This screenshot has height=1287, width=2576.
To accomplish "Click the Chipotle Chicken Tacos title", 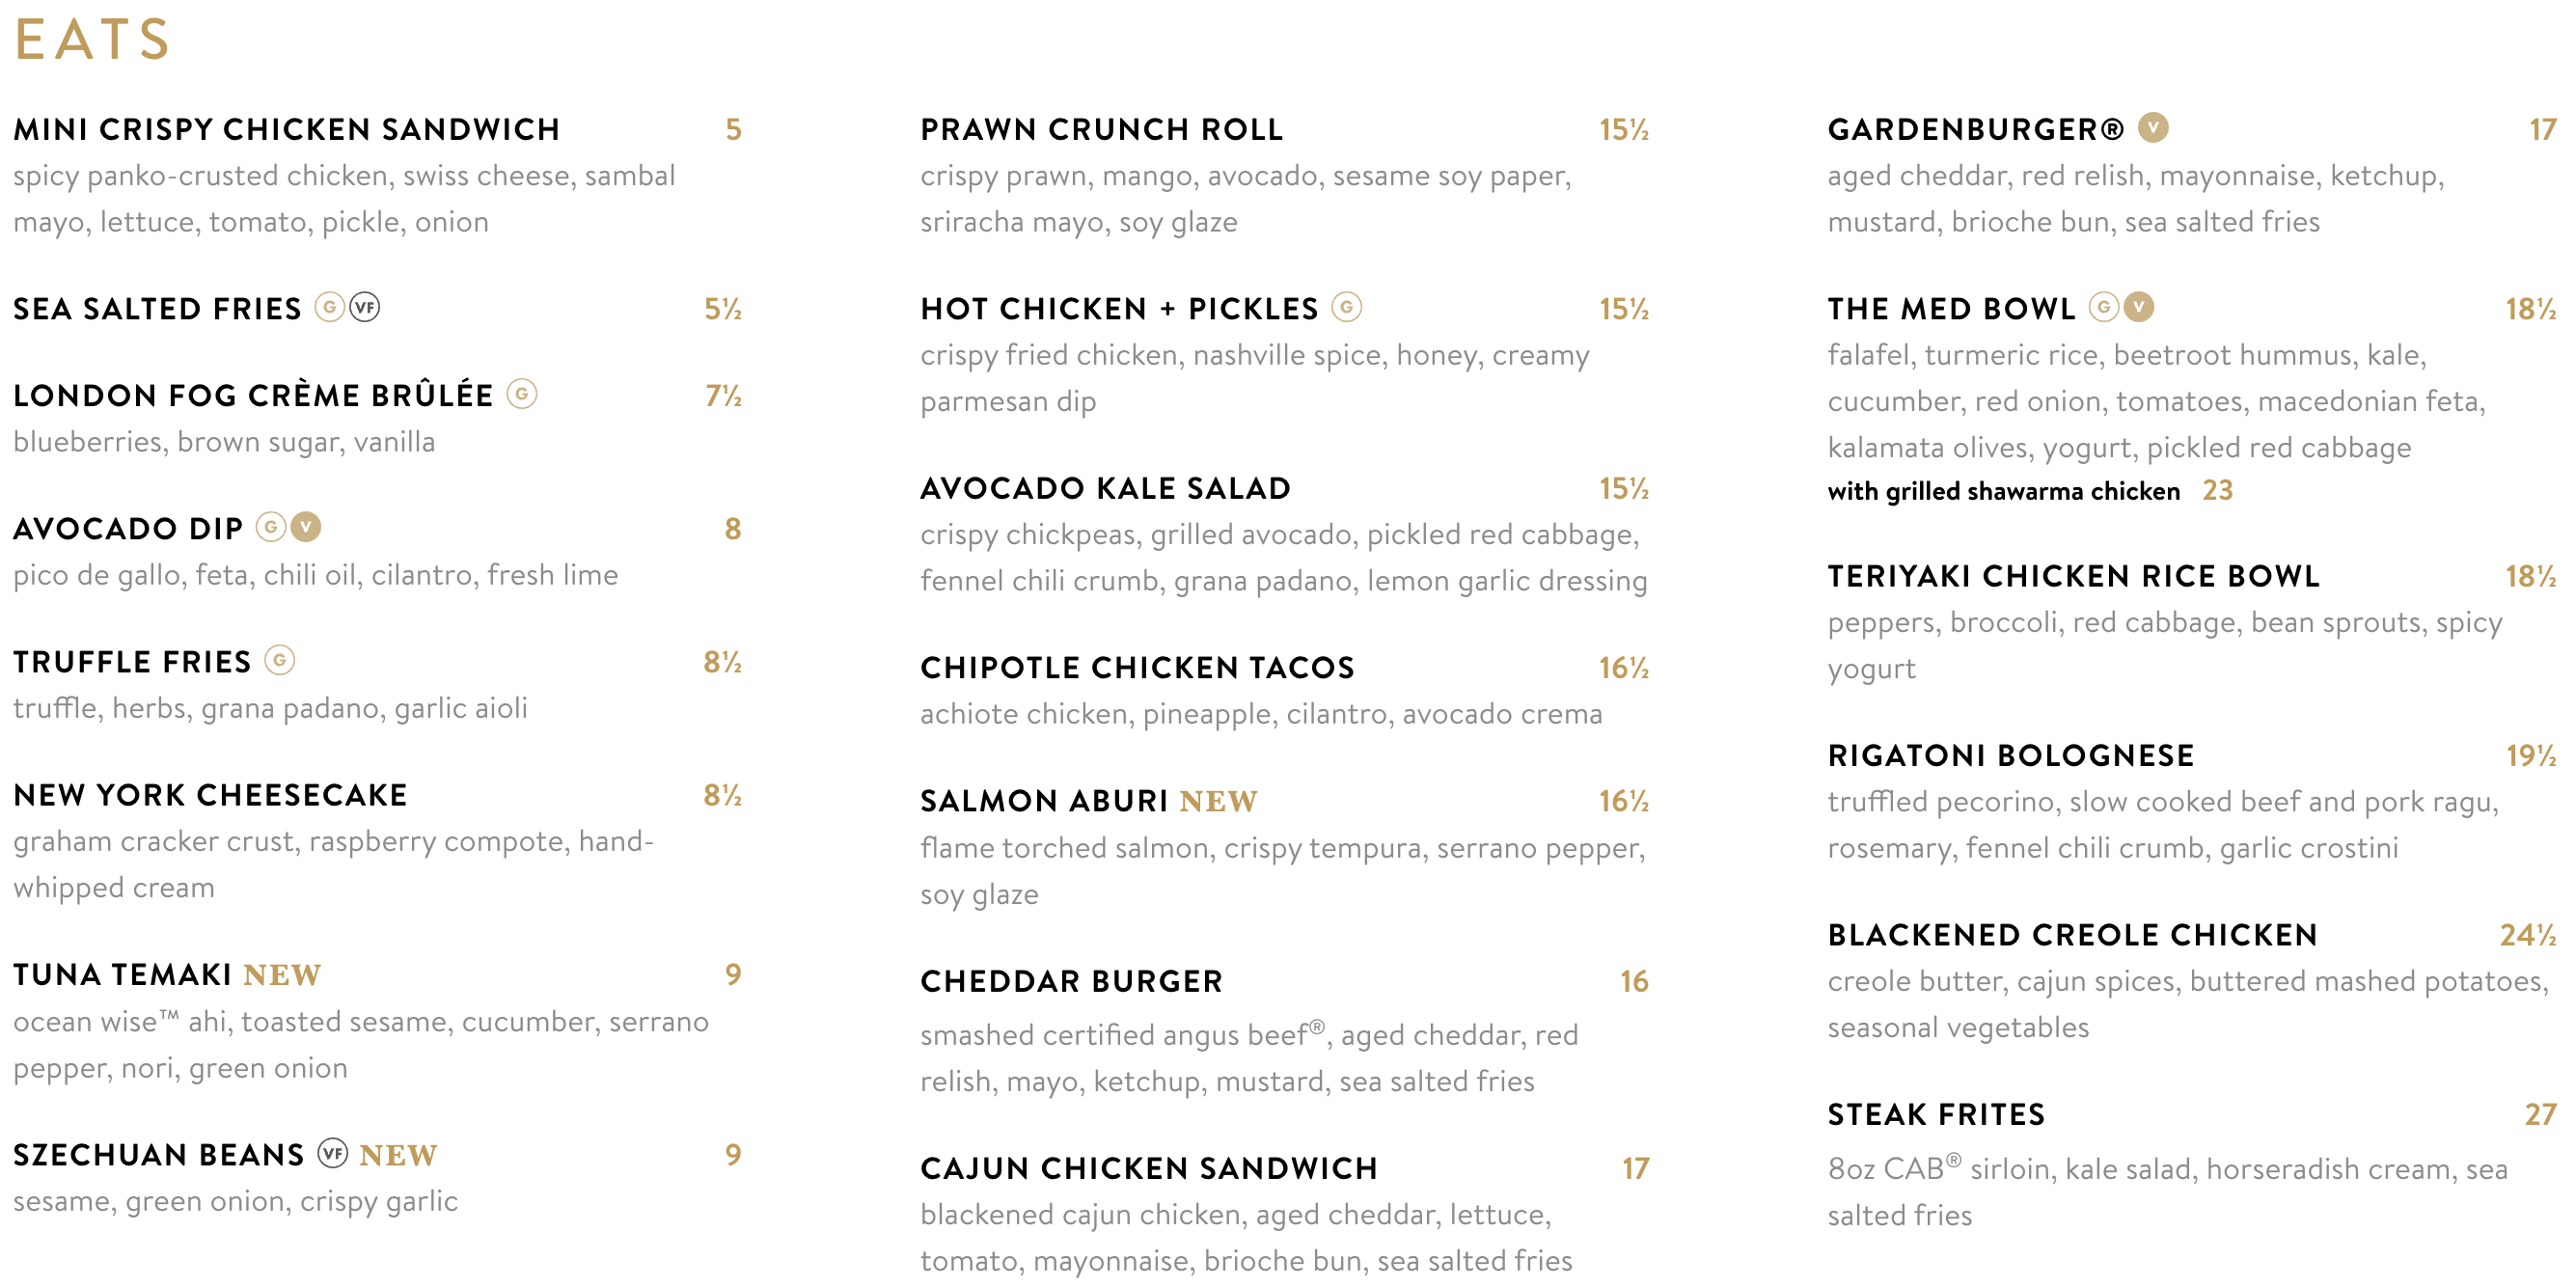I will tap(1137, 667).
